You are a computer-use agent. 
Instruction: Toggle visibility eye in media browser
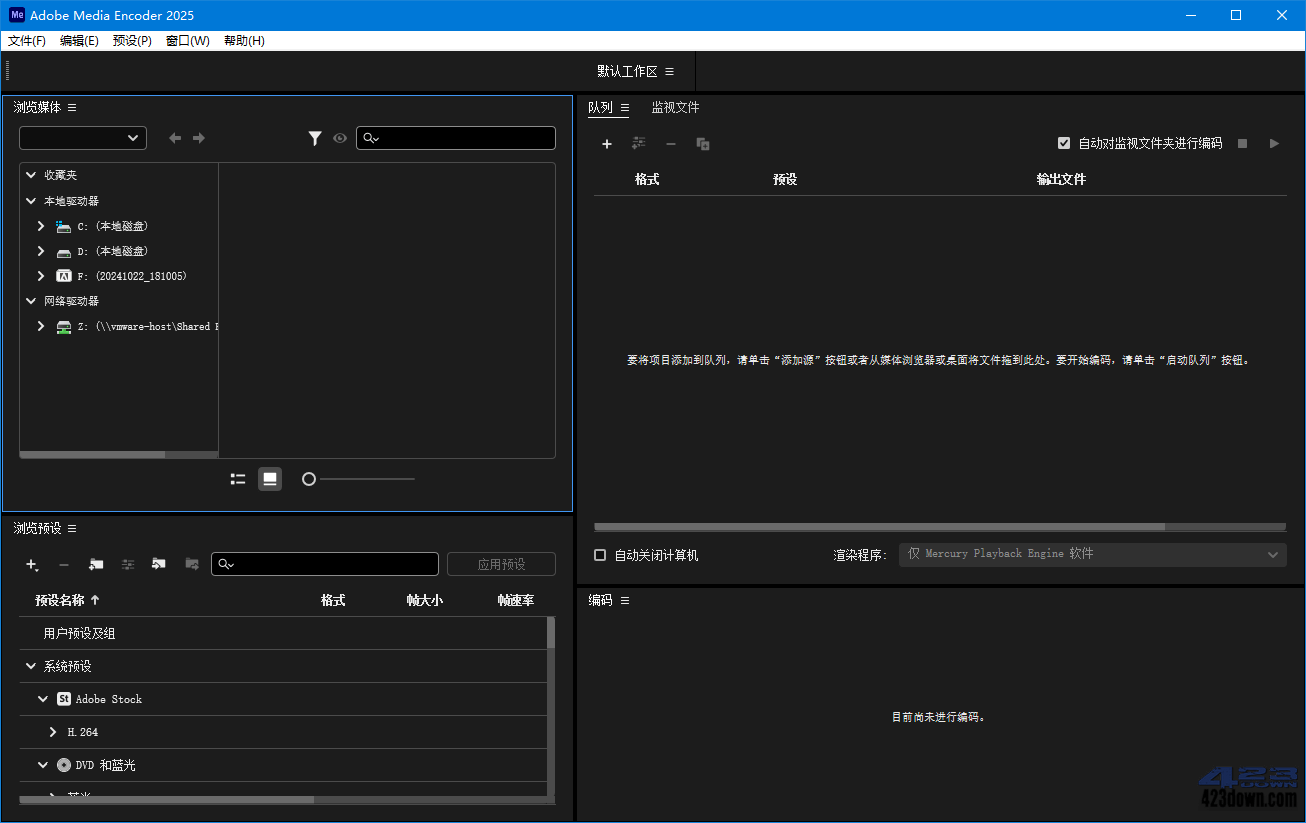tap(340, 138)
